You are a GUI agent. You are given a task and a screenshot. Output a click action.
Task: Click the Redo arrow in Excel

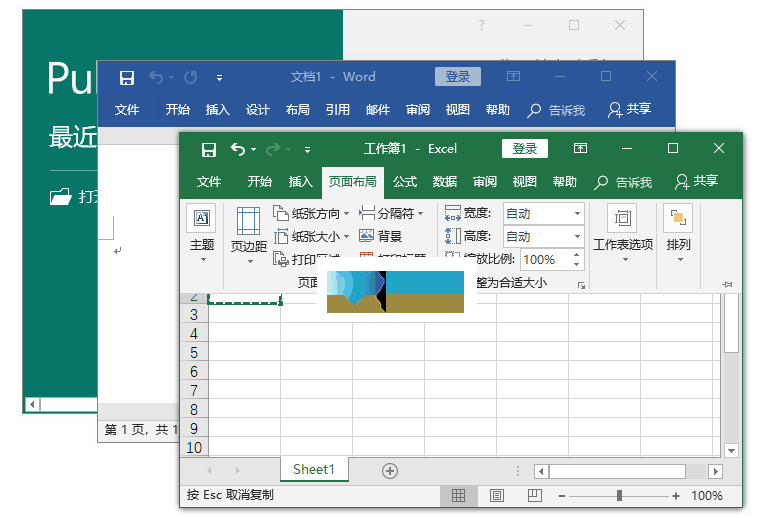coord(272,149)
